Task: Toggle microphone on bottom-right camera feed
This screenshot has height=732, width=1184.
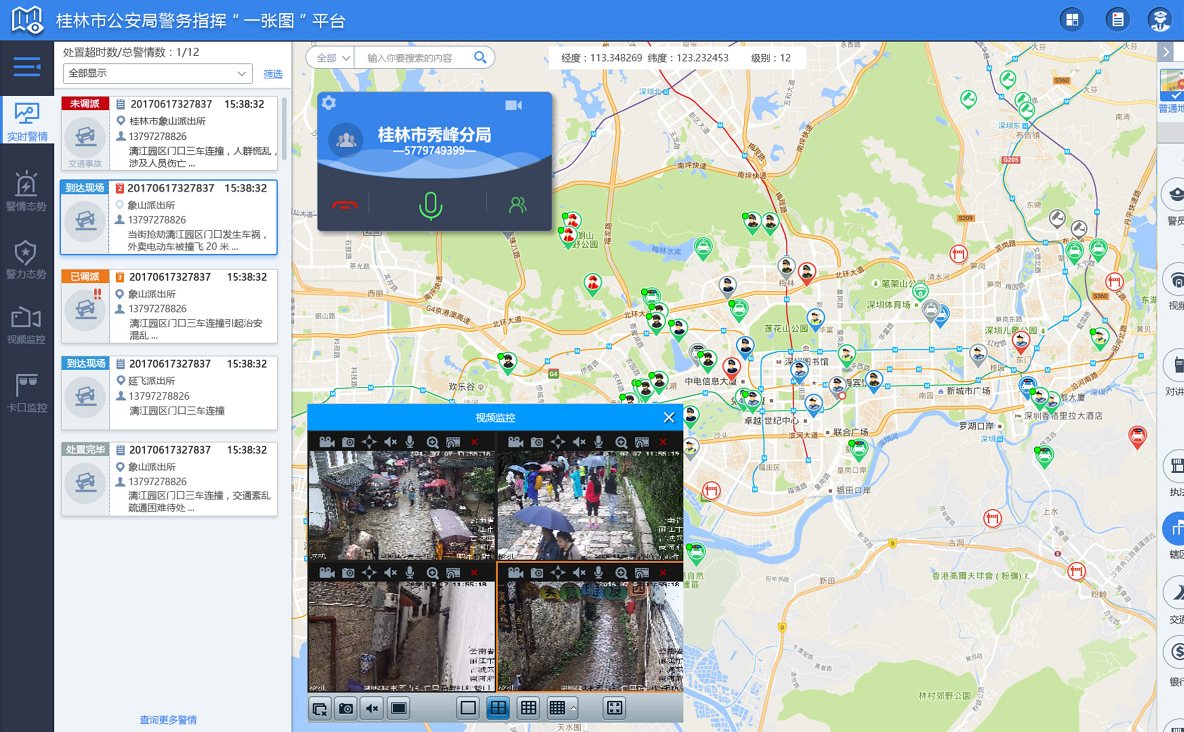Action: tap(599, 573)
